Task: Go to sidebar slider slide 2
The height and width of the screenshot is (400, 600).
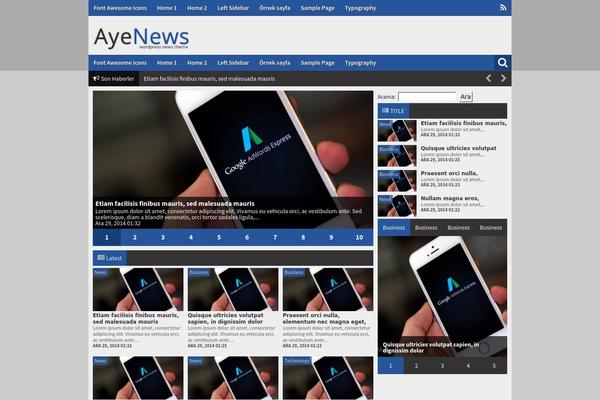Action: point(416,366)
